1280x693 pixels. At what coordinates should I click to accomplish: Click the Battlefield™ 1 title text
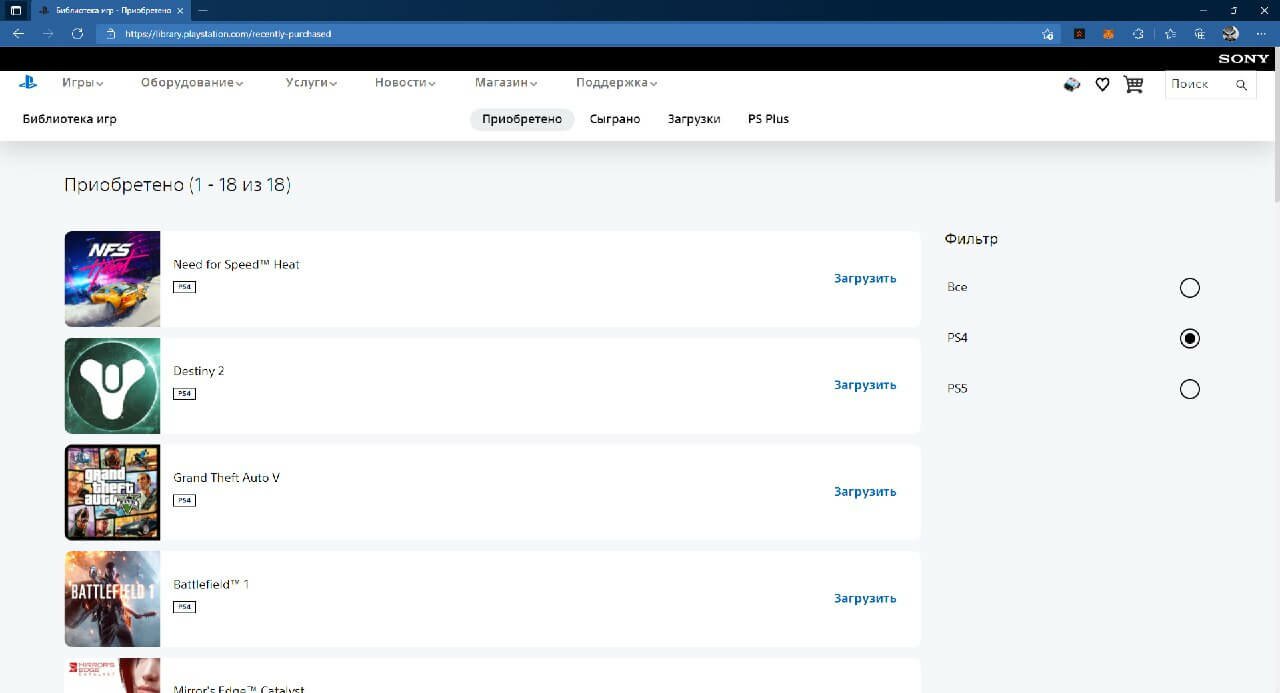(211, 584)
